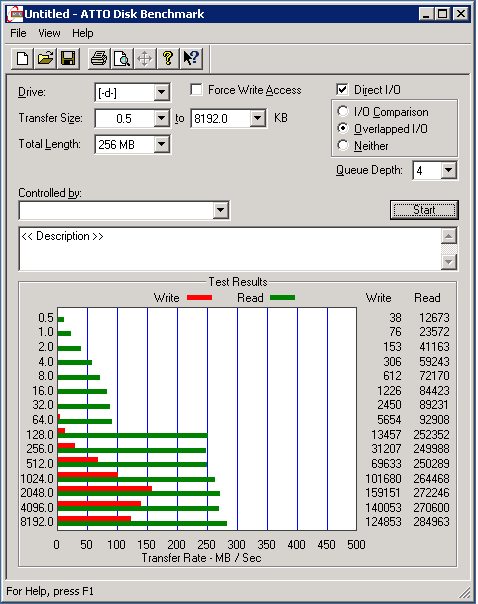Viewport: 478px width, 604px height.
Task: Click the description scrollbar up arrow
Action: pos(449,236)
